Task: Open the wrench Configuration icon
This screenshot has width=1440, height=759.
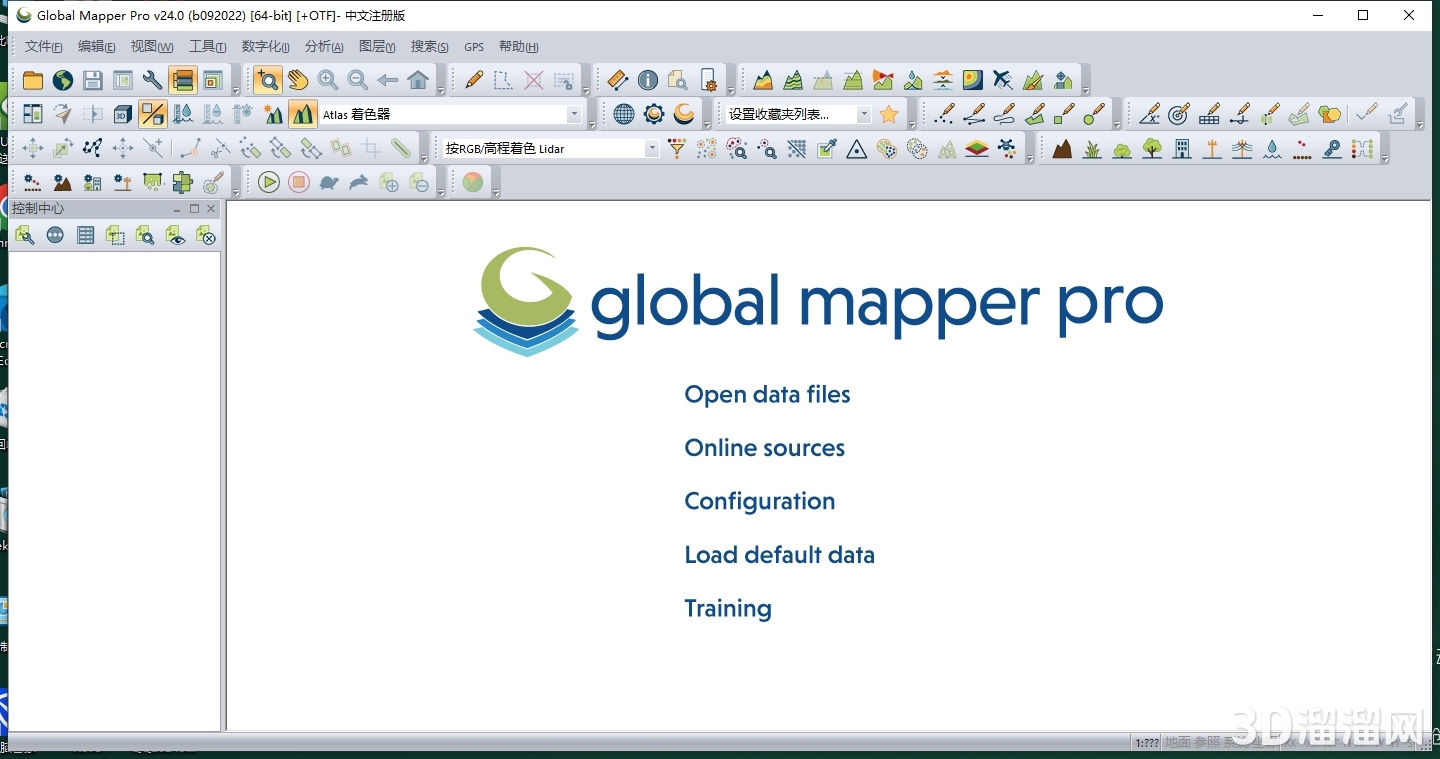Action: (153, 80)
